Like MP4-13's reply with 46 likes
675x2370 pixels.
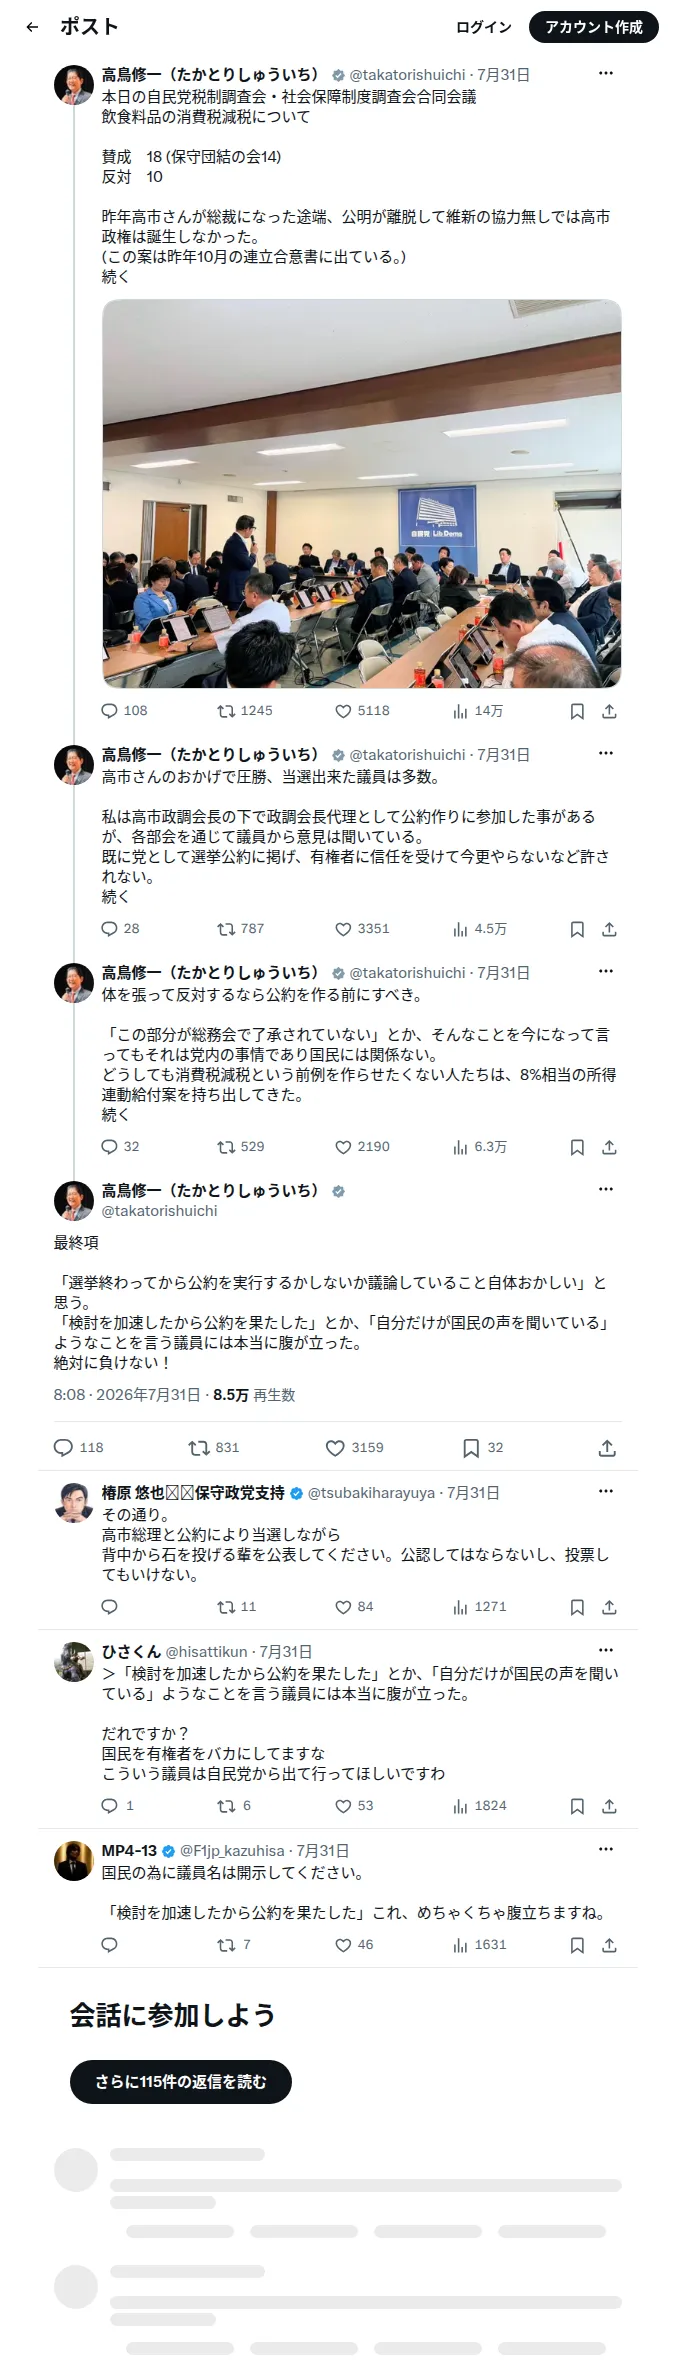(x=354, y=1945)
